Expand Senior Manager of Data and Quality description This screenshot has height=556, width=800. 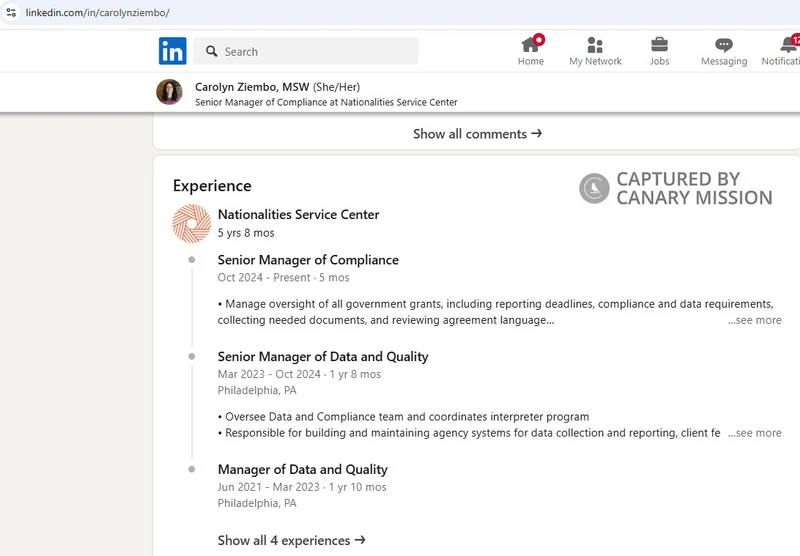click(x=754, y=433)
